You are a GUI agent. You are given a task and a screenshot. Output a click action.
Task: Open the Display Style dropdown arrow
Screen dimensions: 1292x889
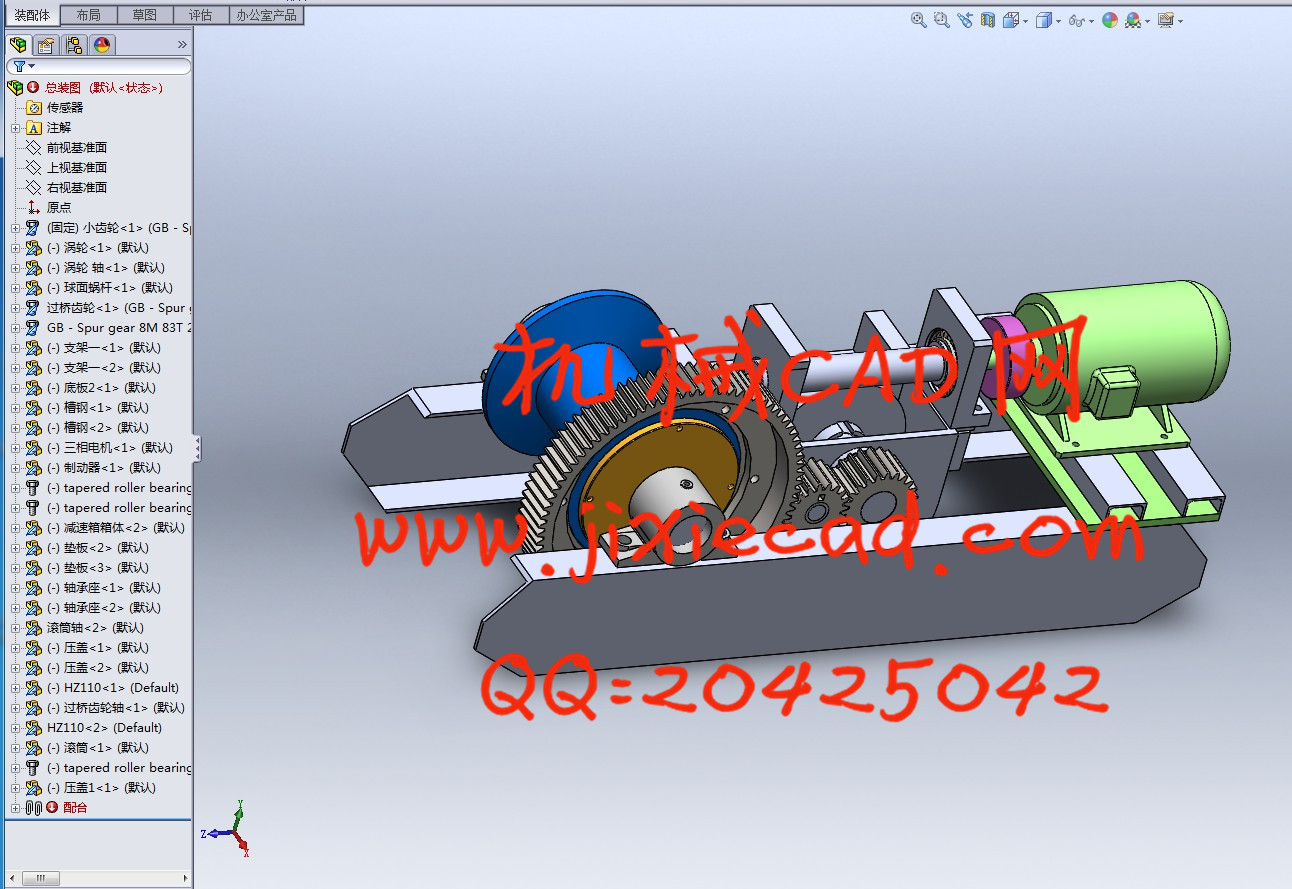click(x=1058, y=21)
